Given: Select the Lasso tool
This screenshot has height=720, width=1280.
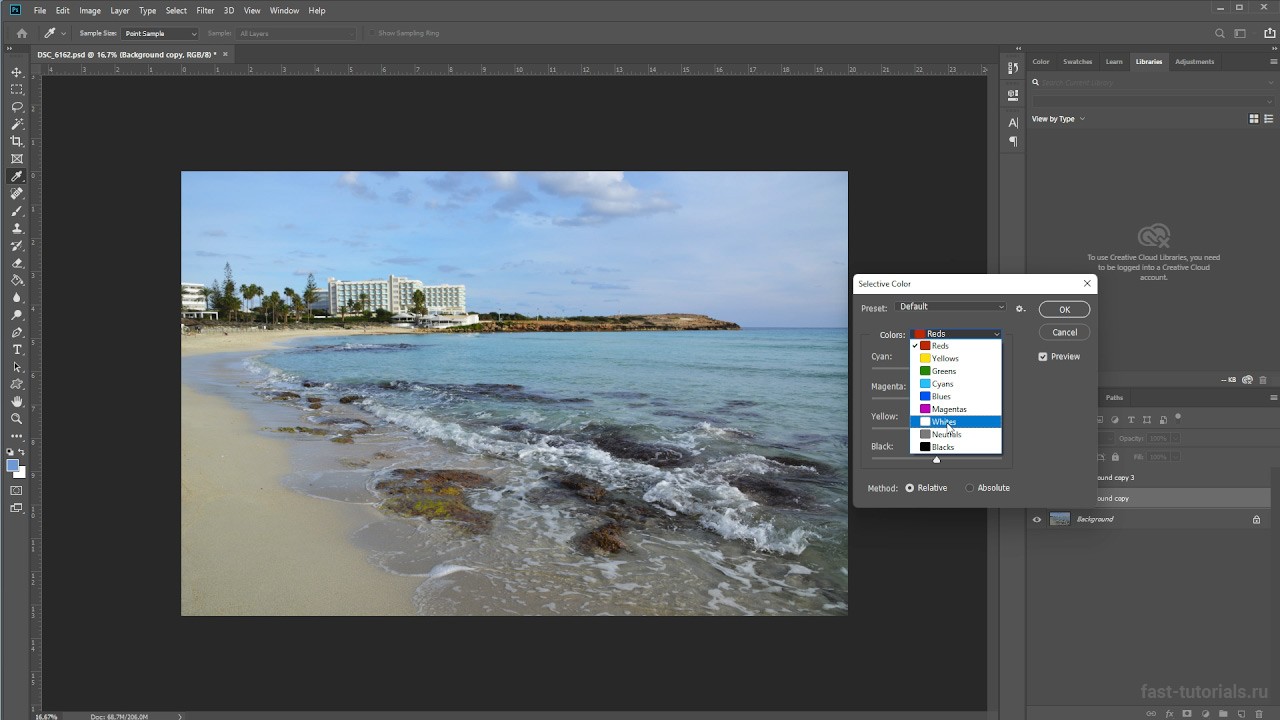Looking at the screenshot, I should tap(17, 107).
